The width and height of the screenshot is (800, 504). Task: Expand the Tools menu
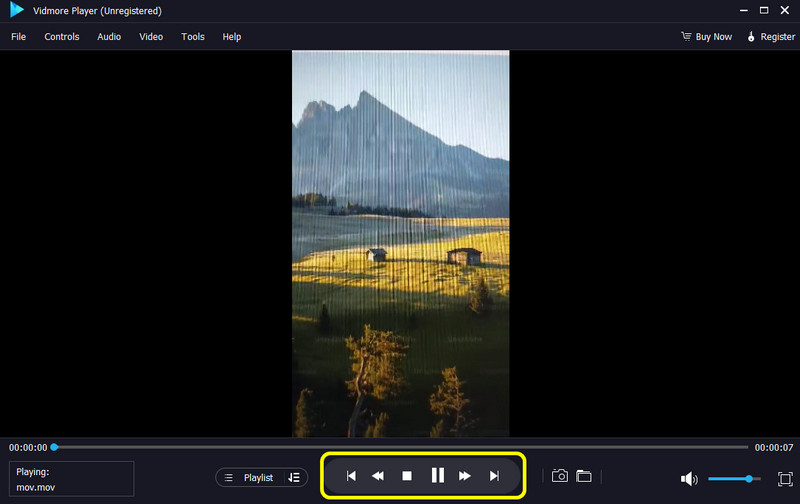pos(193,37)
